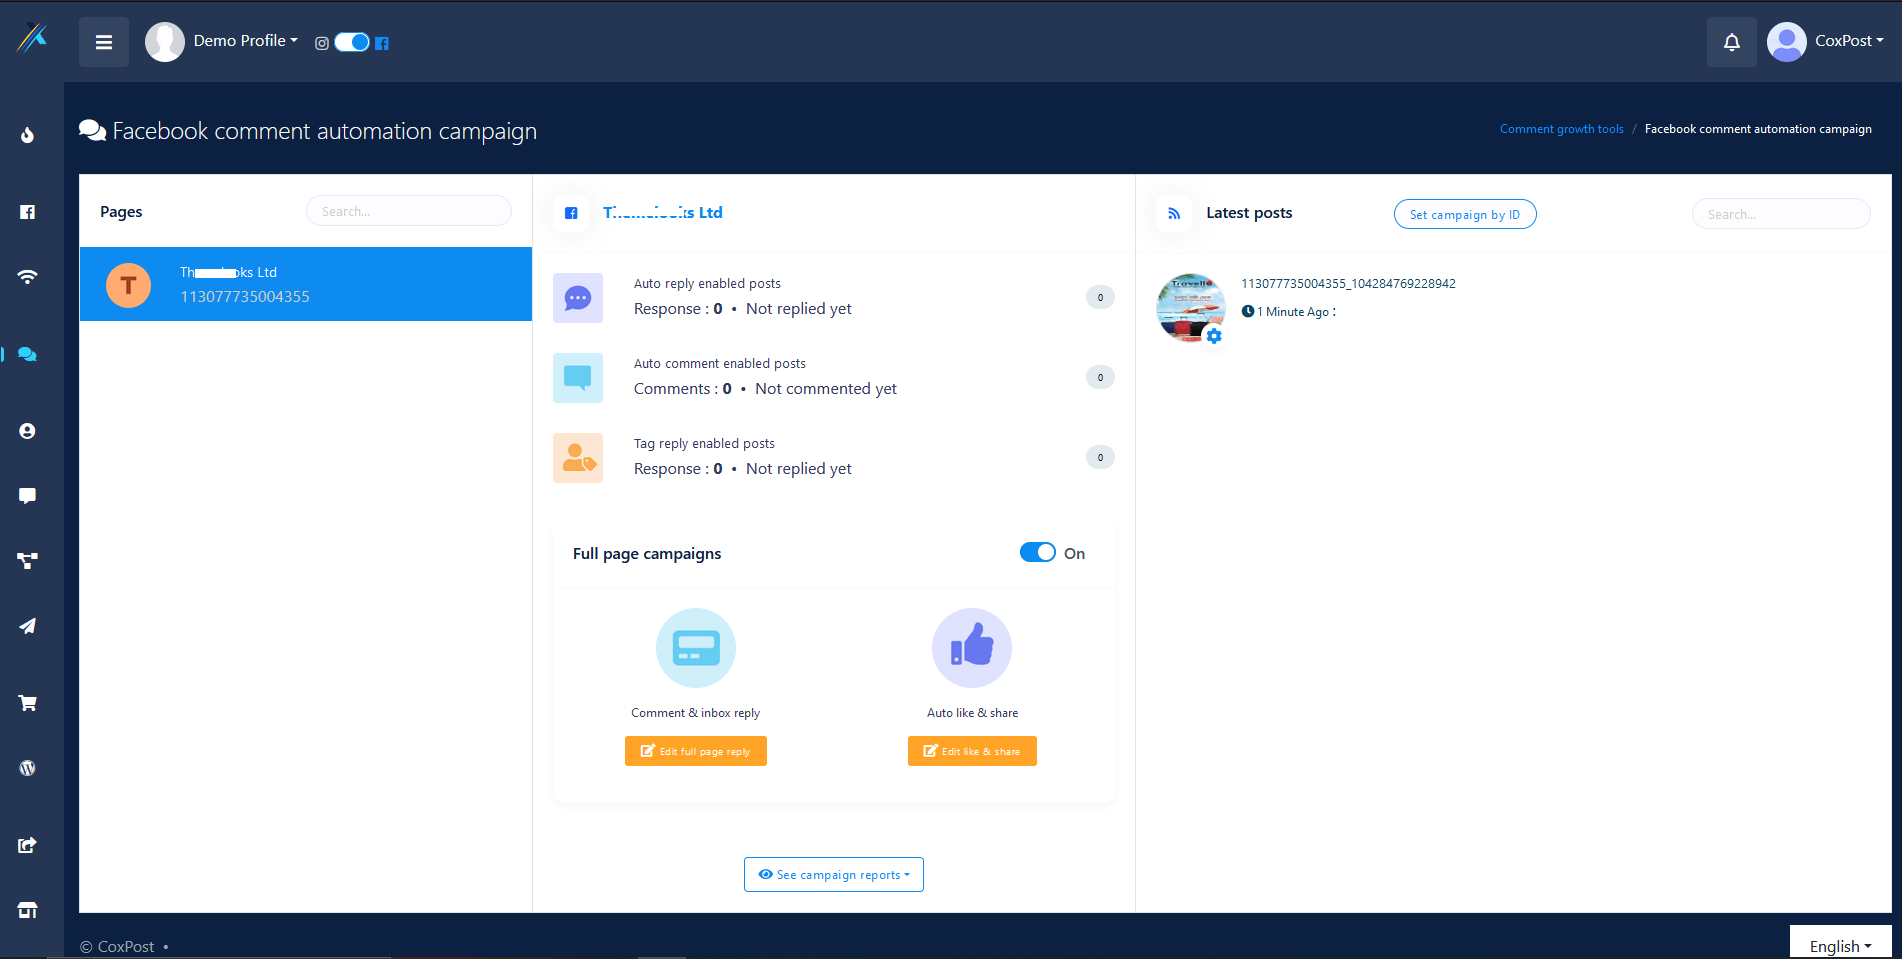
Task: Open the flame icon in sidebar
Action: (28, 135)
